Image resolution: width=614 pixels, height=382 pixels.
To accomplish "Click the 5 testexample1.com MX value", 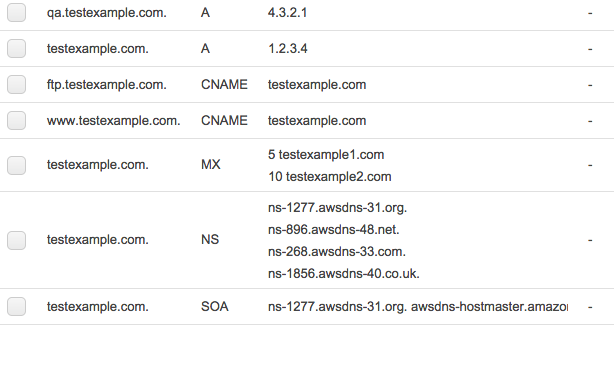I will 326,155.
